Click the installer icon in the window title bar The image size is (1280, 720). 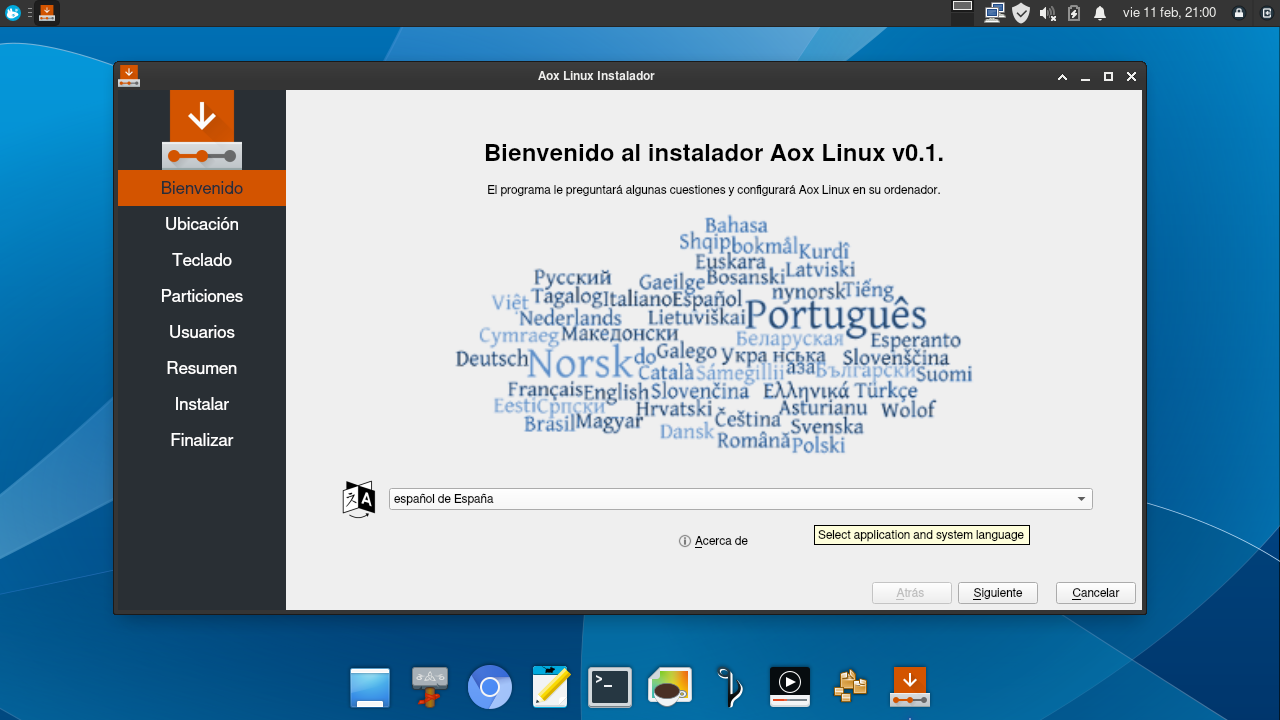point(129,76)
